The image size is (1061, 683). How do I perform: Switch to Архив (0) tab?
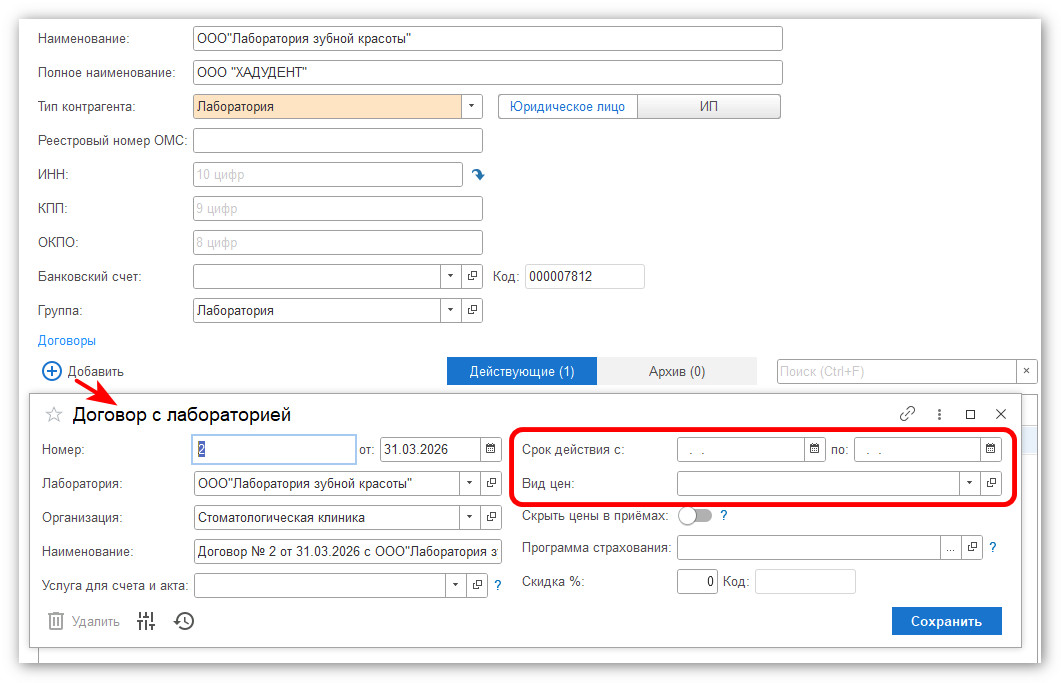[676, 371]
